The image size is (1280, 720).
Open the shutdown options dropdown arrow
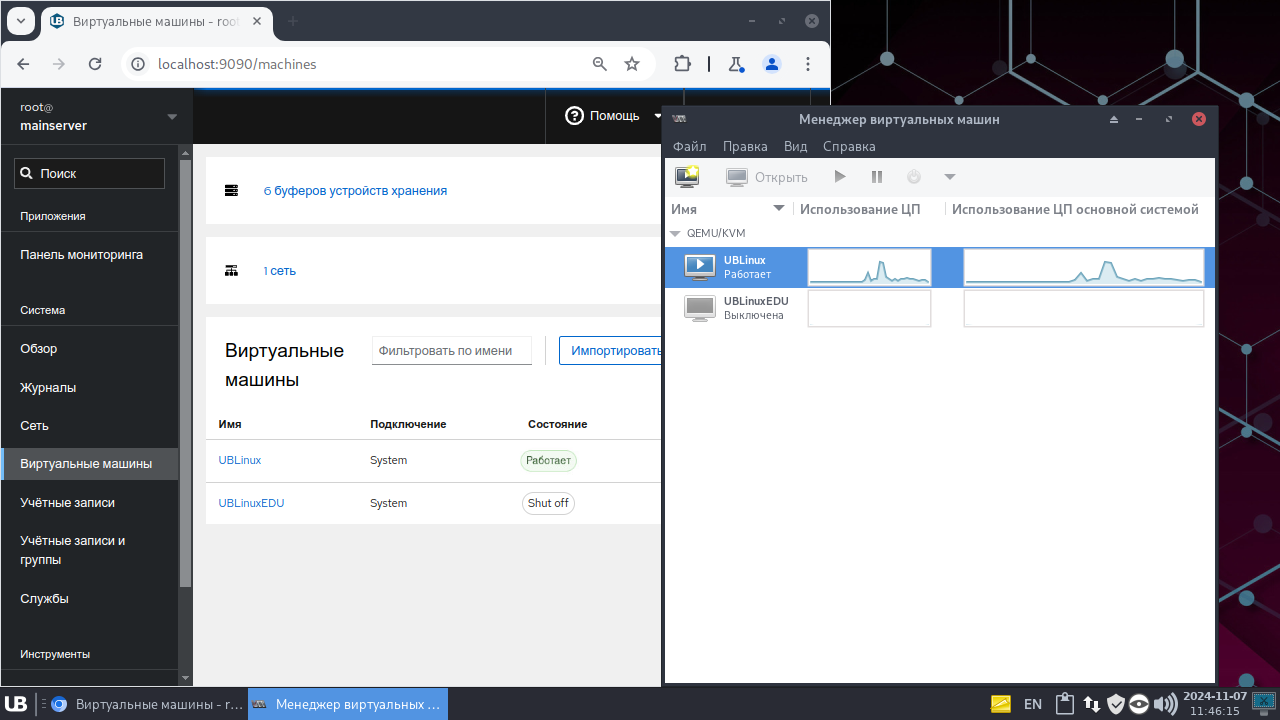pyautogui.click(x=949, y=176)
